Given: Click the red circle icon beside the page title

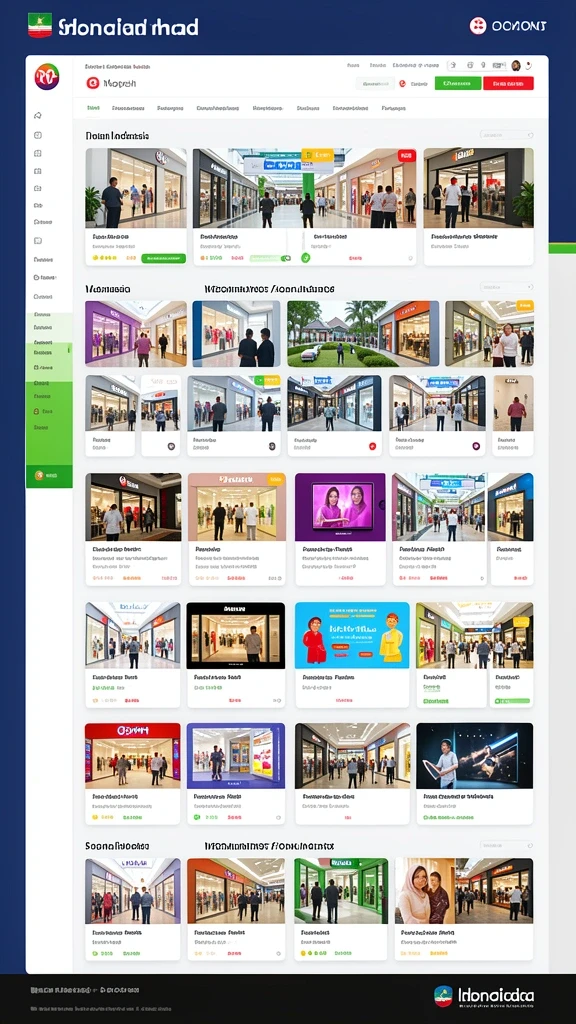Looking at the screenshot, I should [x=93, y=83].
